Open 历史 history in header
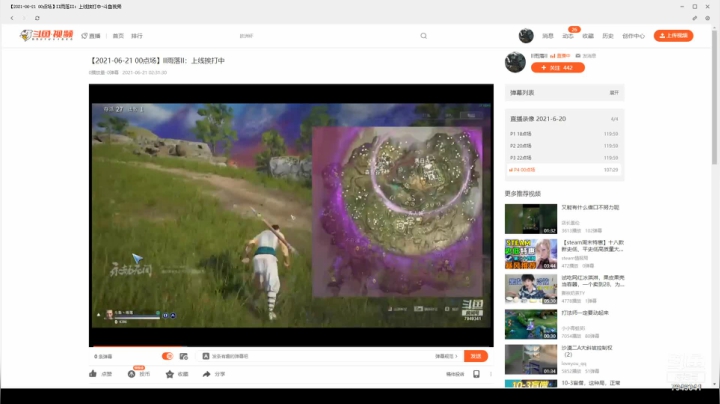The width and height of the screenshot is (720, 404). (608, 36)
